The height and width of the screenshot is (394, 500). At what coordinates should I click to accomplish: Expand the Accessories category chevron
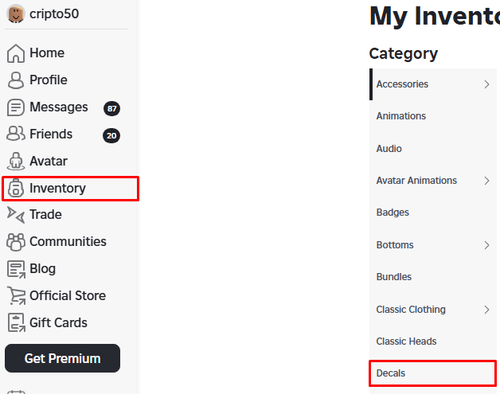487,84
